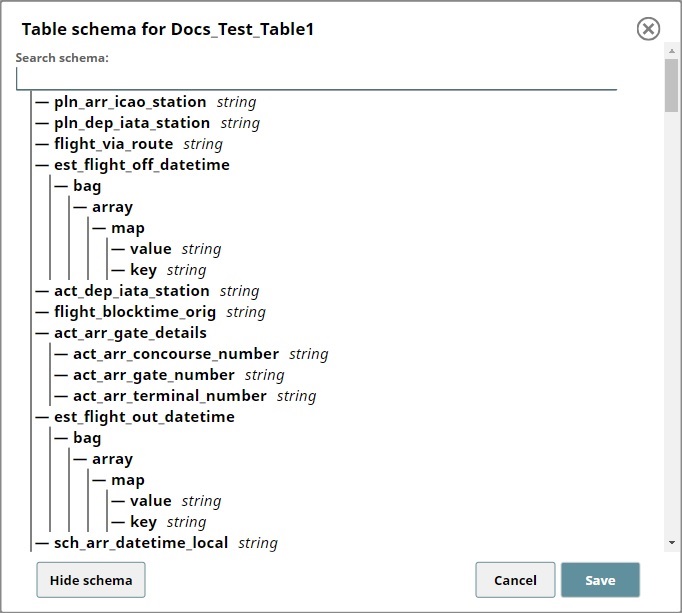
Task: Collapse act_arr_gate_details node
Action: pos(130,333)
